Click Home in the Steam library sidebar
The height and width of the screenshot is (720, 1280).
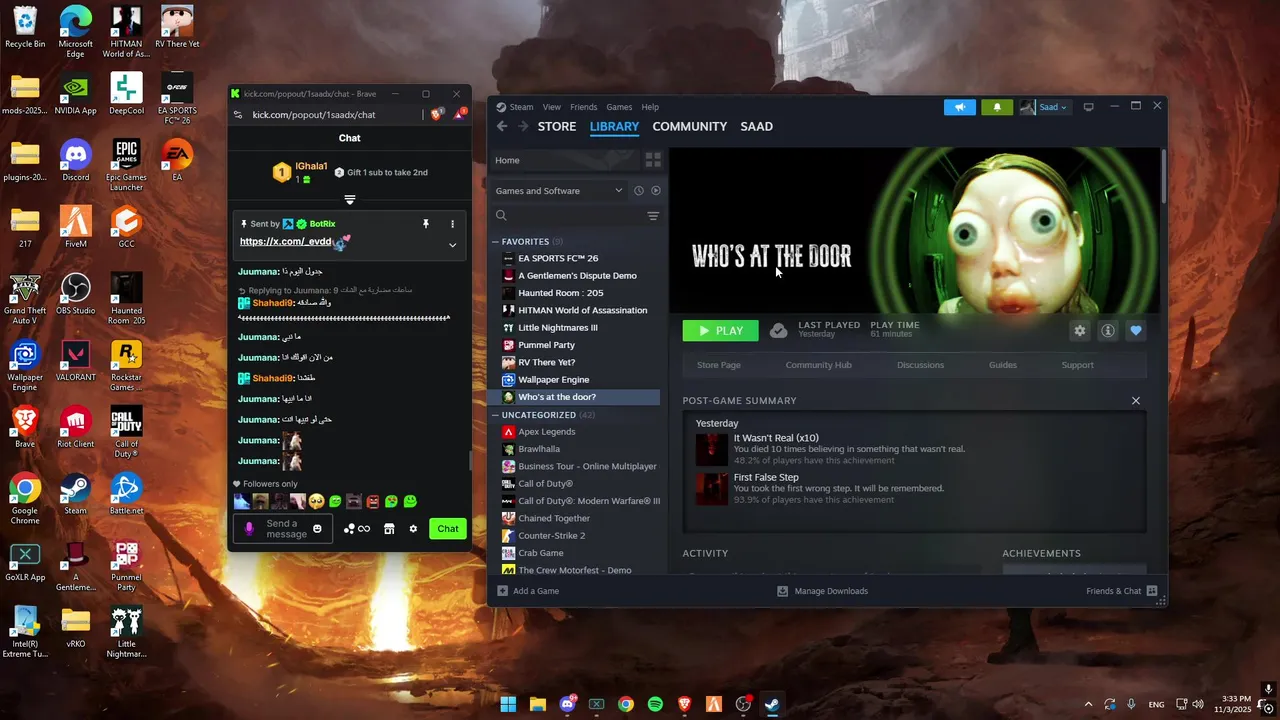coord(564,160)
